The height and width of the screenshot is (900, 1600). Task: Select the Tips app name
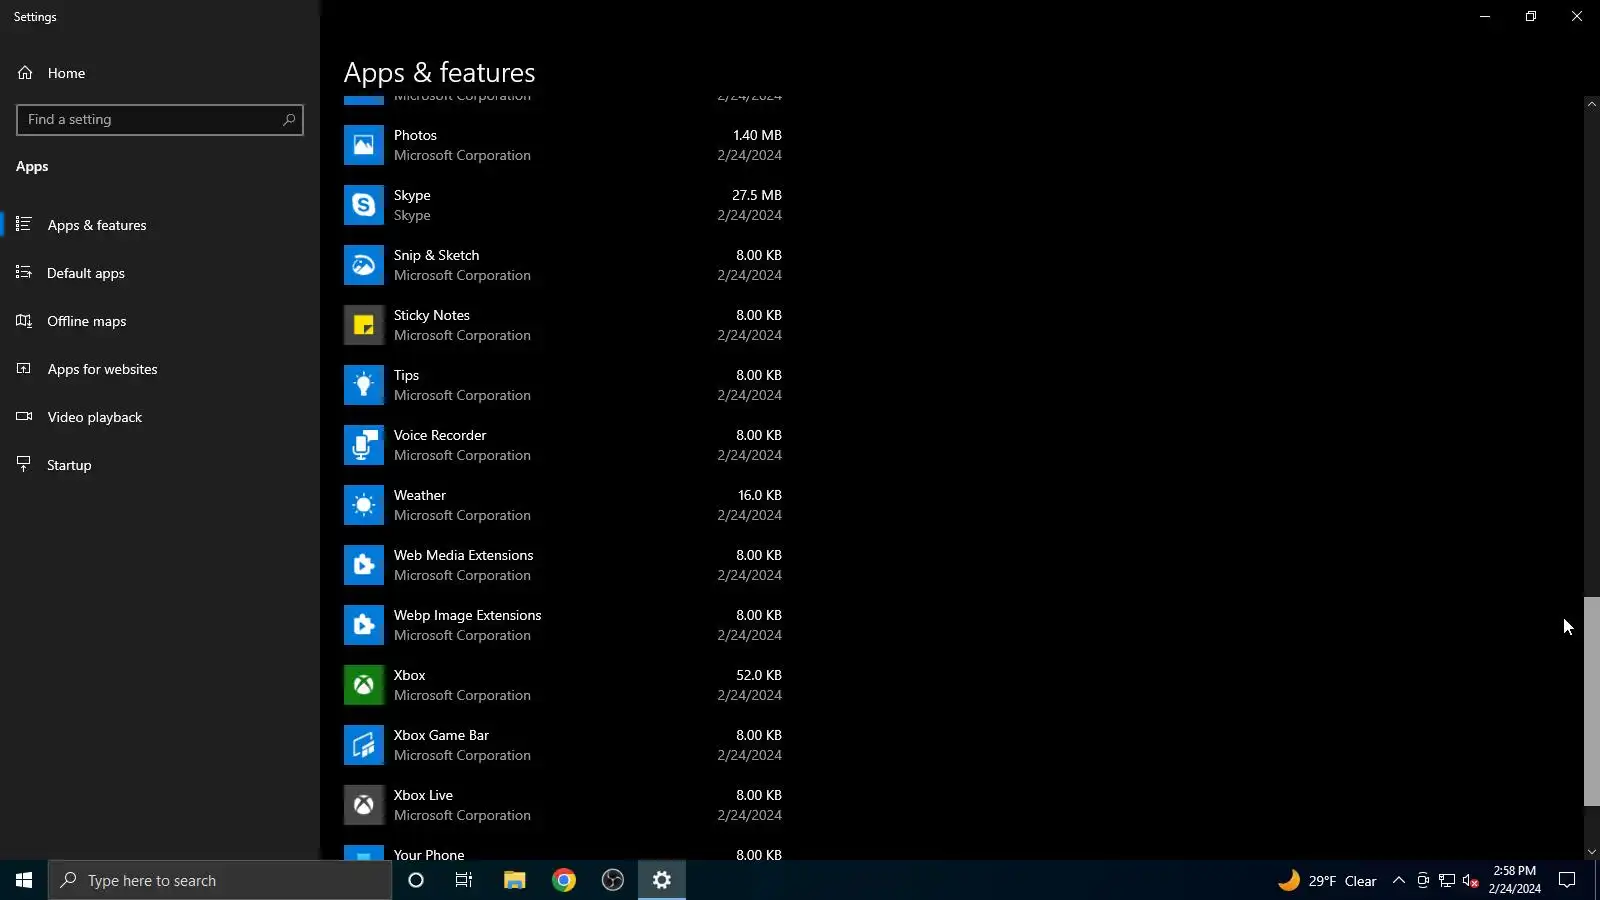pyautogui.click(x=406, y=375)
